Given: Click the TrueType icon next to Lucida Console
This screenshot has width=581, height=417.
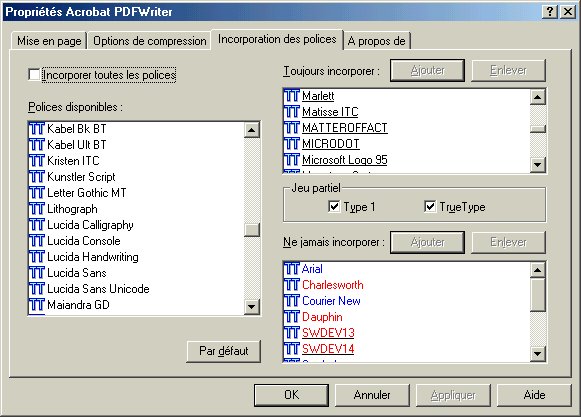Looking at the screenshot, I should [36, 241].
